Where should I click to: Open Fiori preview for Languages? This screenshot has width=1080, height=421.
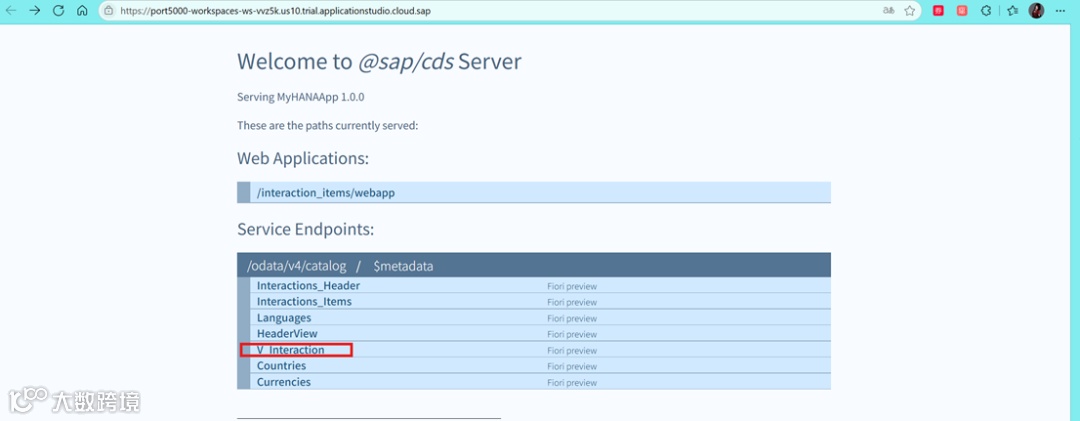point(572,318)
